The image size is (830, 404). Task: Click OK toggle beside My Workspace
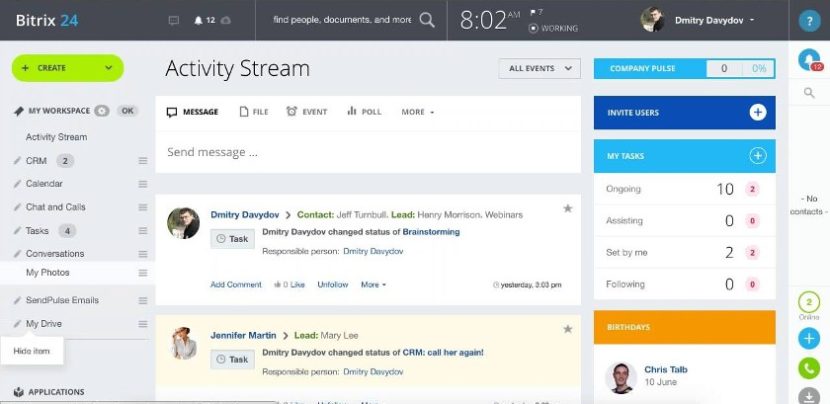(127, 111)
